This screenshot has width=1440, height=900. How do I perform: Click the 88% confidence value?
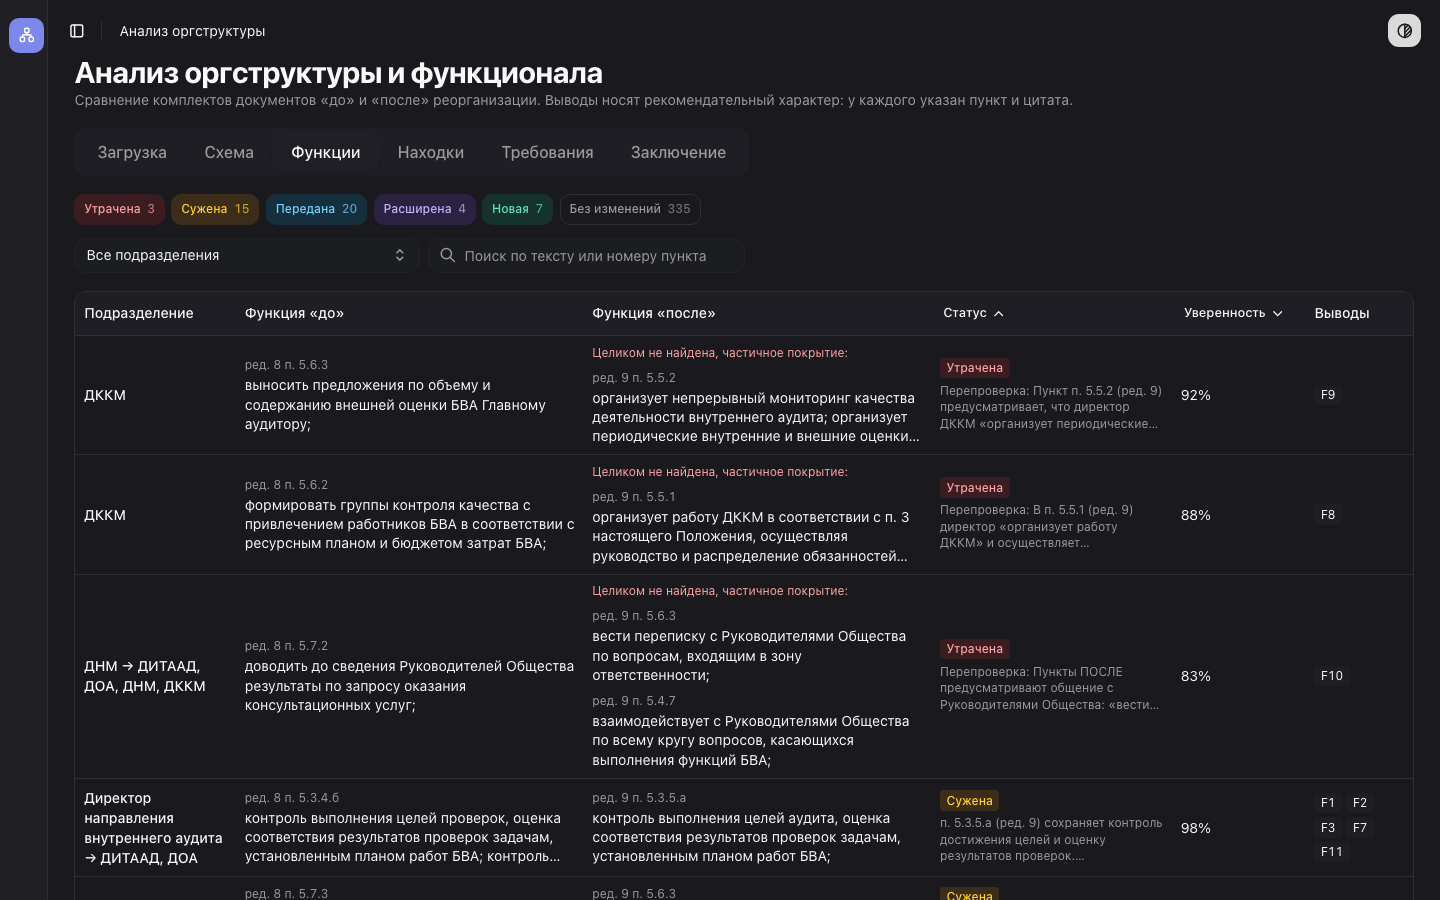pos(1196,515)
